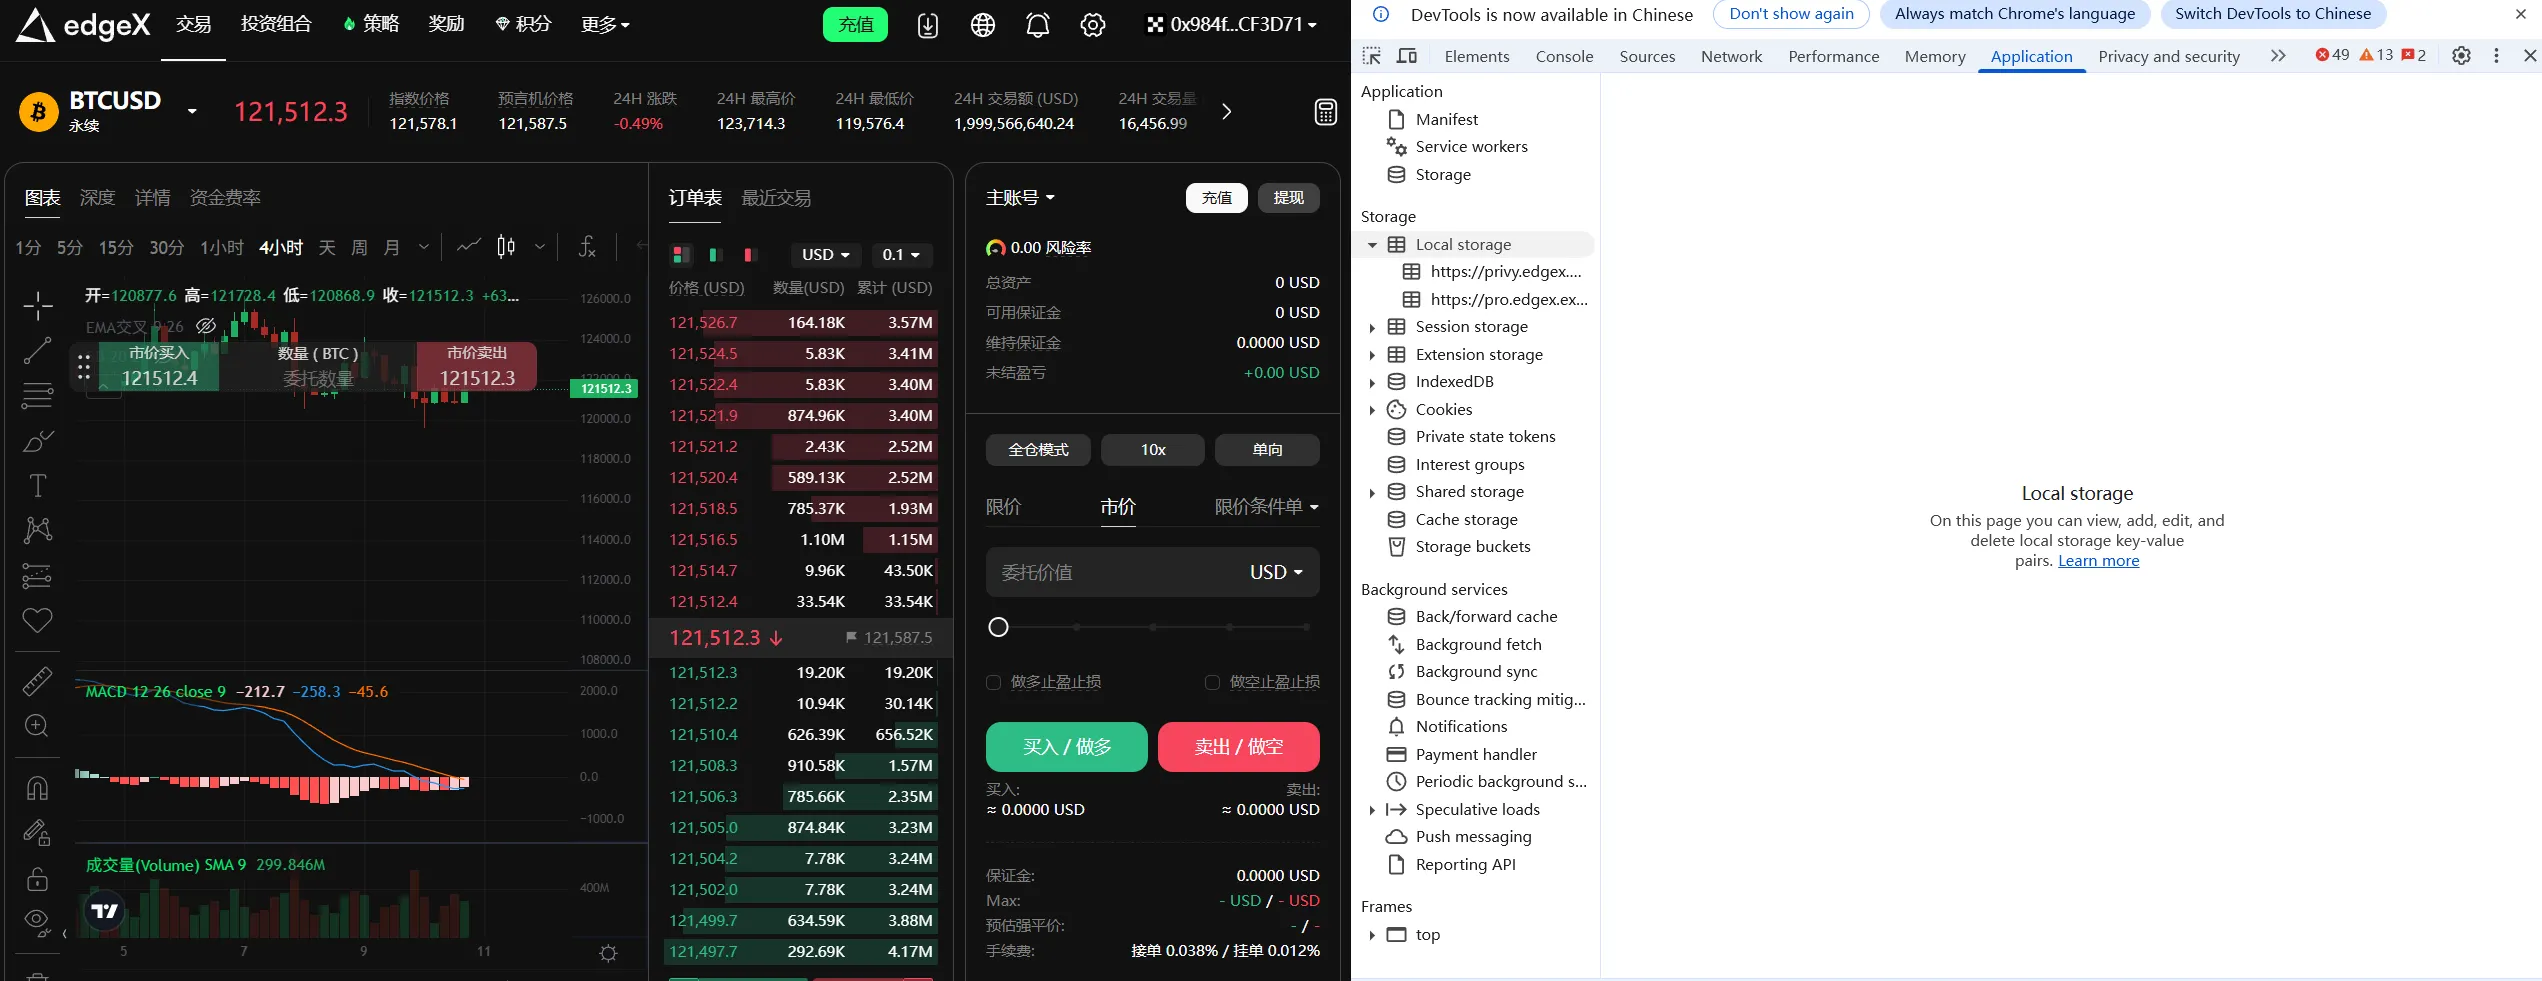Select the crosshair tool in chart toolbar
The image size is (2542, 981).
[x=37, y=306]
